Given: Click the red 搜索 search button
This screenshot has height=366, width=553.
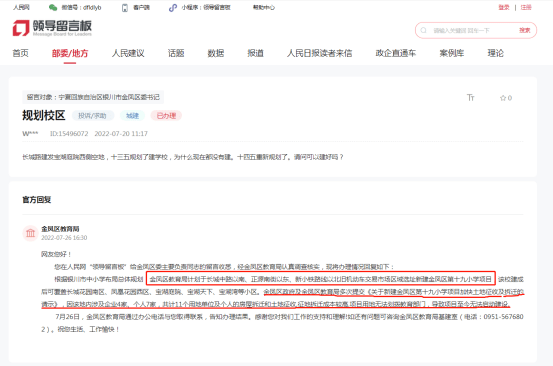Looking at the screenshot, I should pyautogui.click(x=524, y=30).
